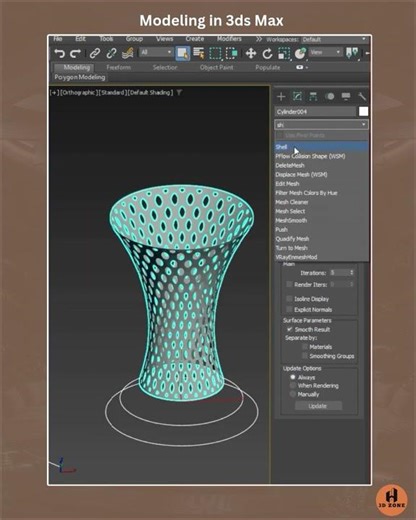
Task: Open the Create menu
Action: pyautogui.click(x=195, y=39)
